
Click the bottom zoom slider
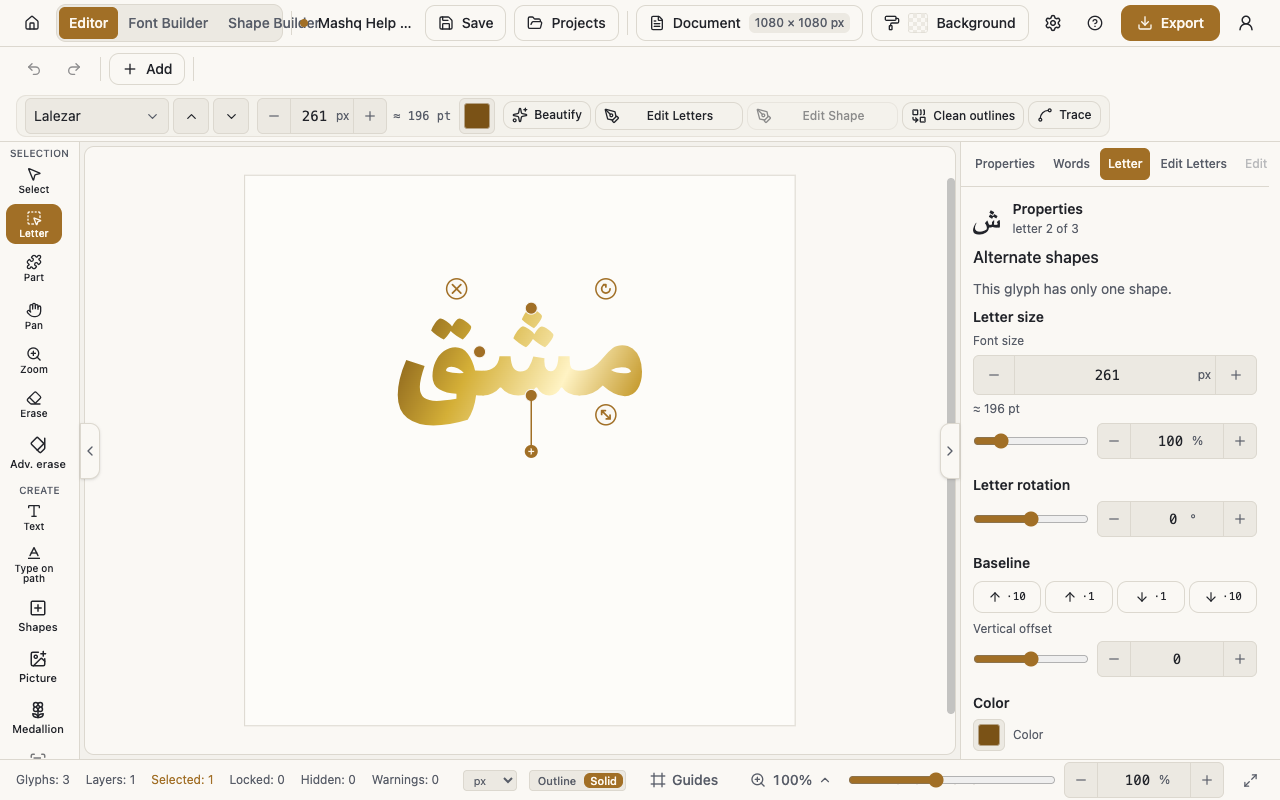tap(951, 780)
